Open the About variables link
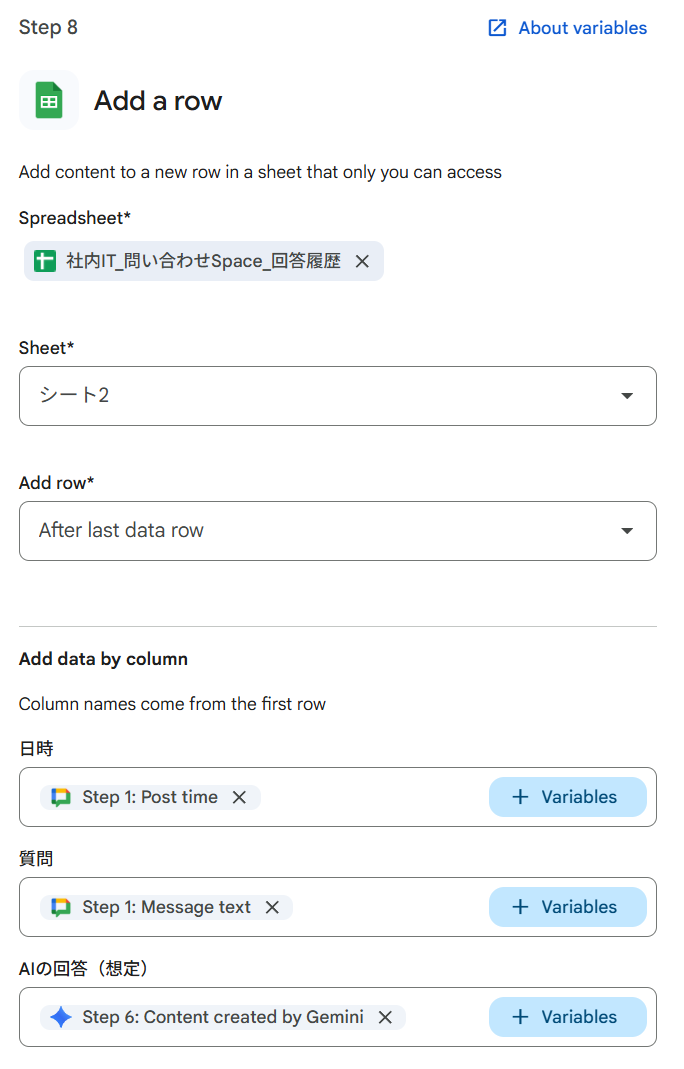684x1069 pixels. tap(582, 28)
